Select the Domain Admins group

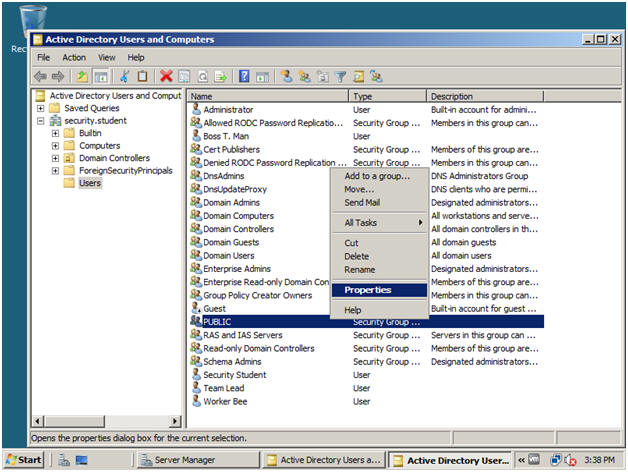231,202
